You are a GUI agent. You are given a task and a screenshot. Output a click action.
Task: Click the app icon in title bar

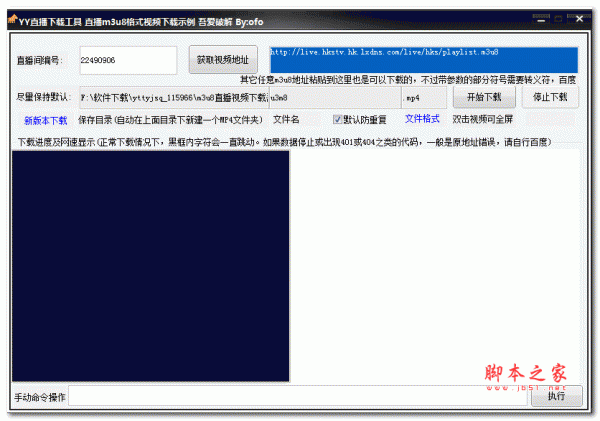[x=12, y=19]
